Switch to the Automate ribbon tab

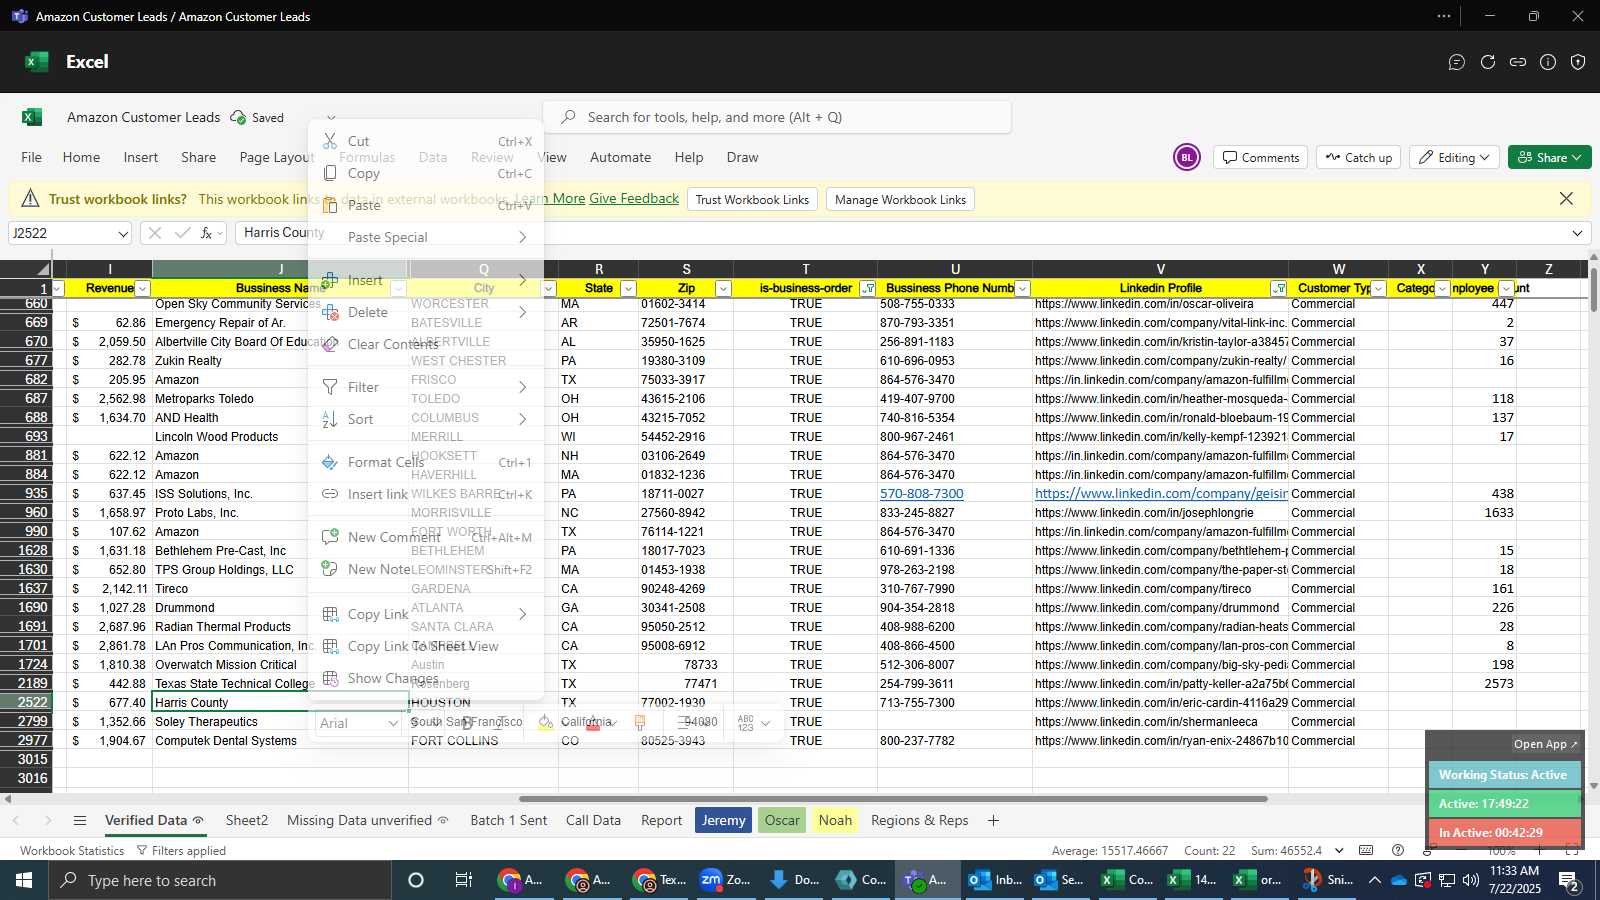[620, 157]
